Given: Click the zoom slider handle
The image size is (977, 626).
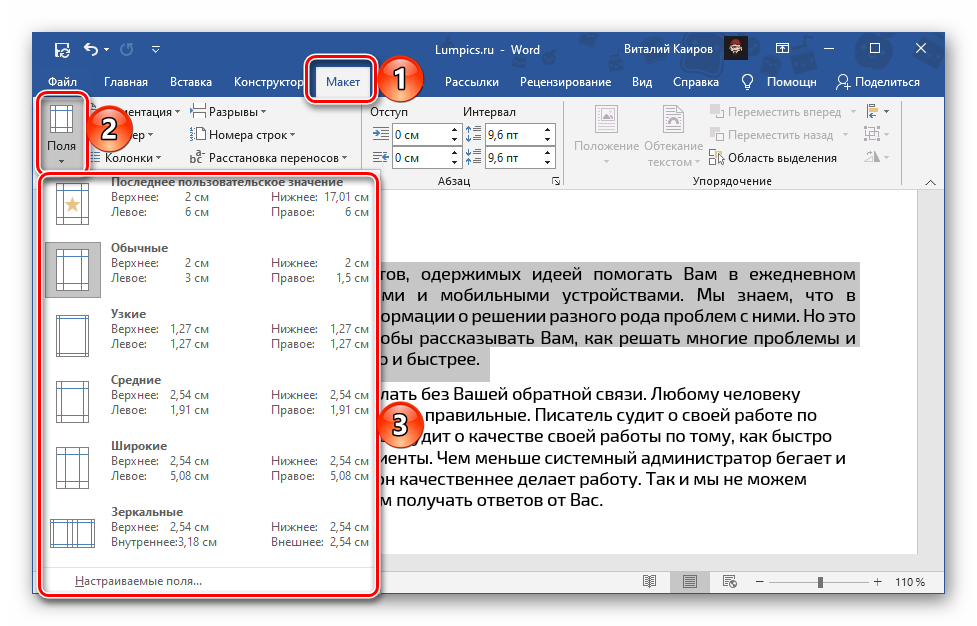Looking at the screenshot, I should (820, 582).
